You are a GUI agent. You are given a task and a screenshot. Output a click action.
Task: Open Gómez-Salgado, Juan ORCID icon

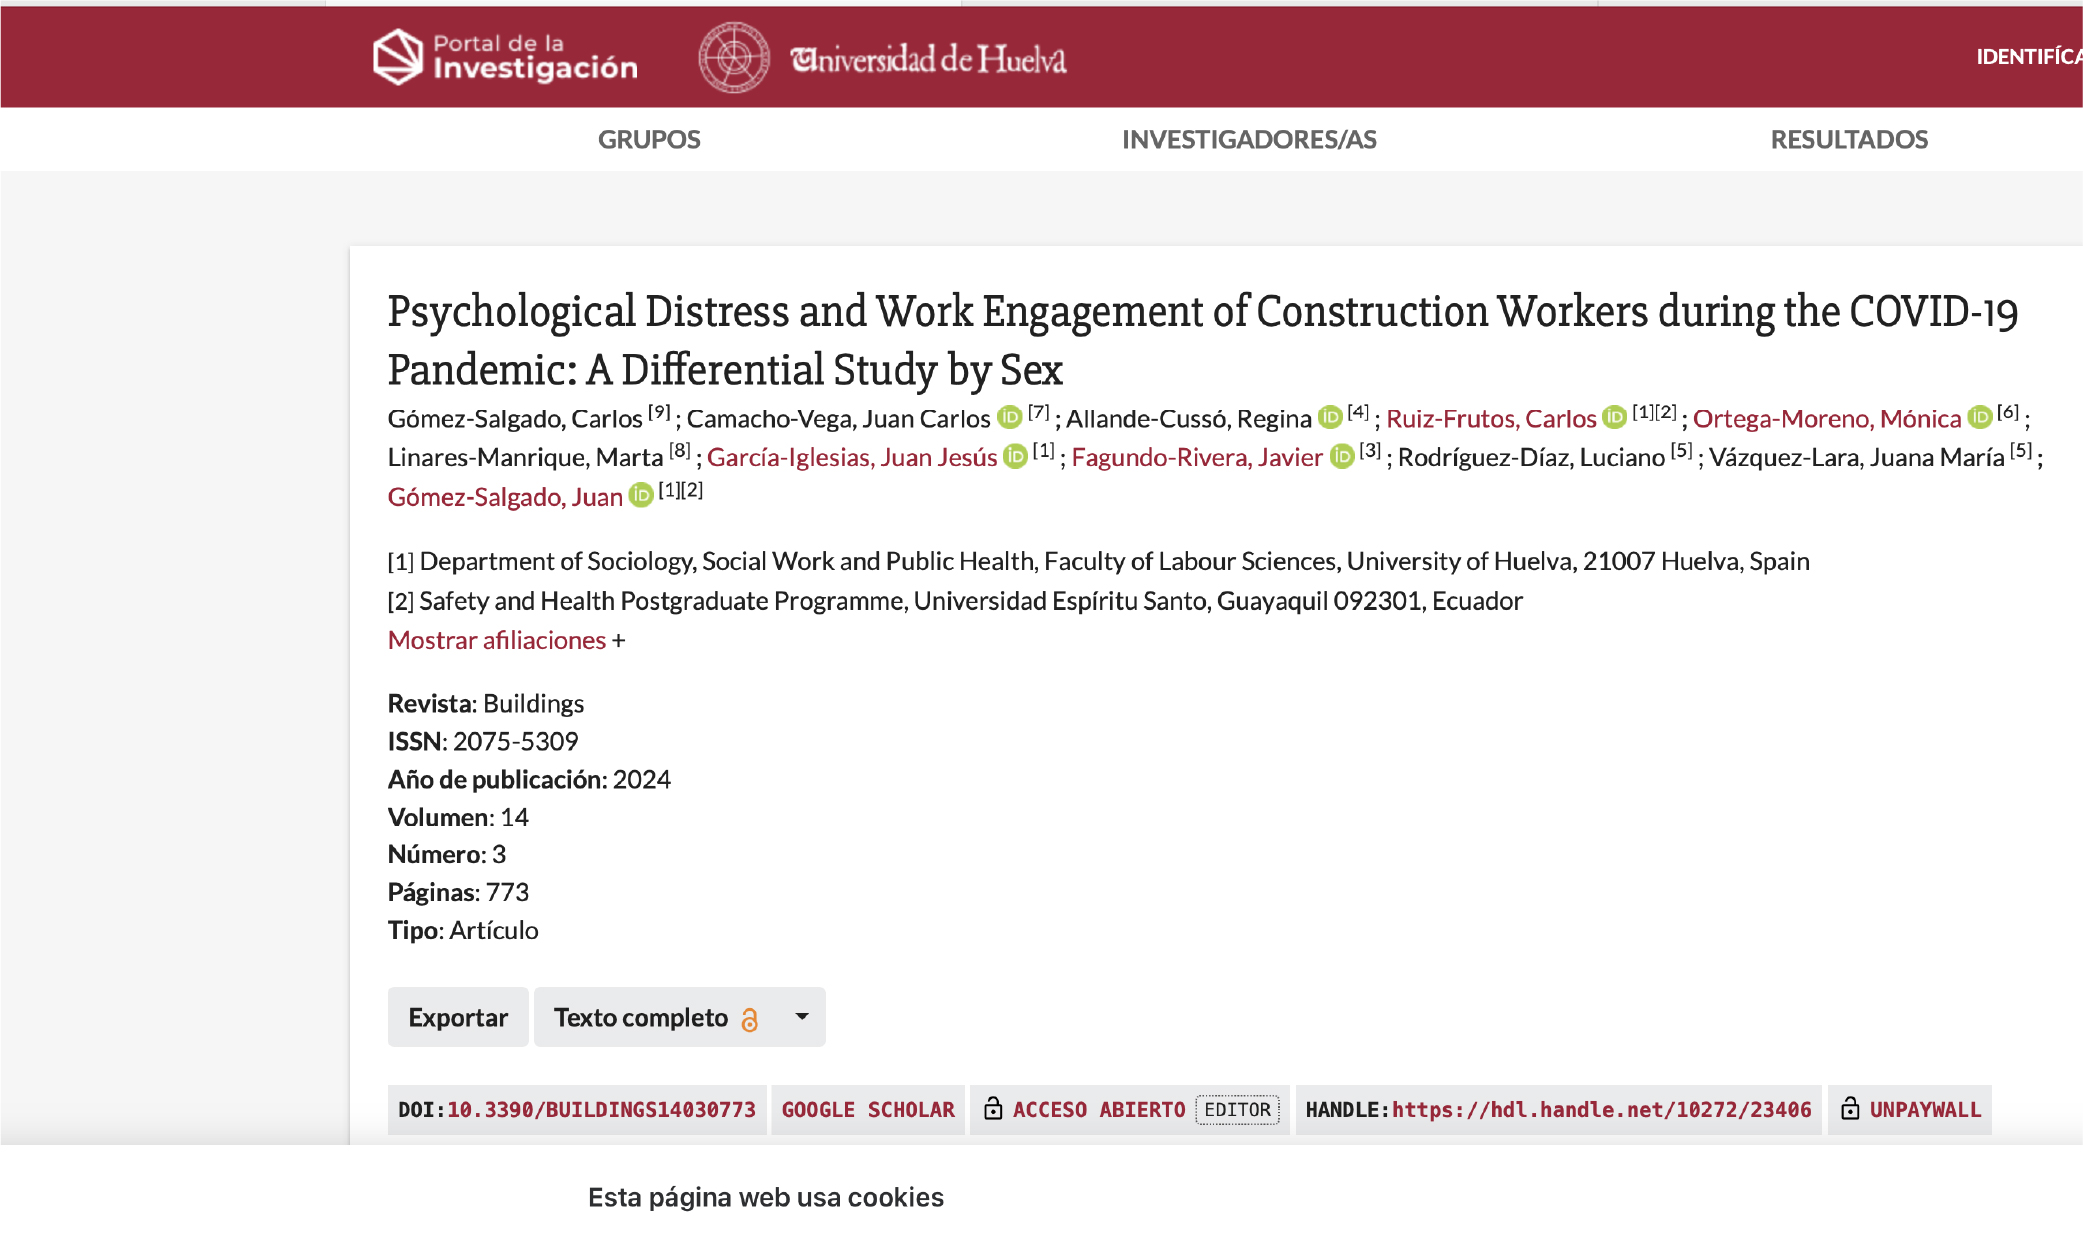(x=641, y=495)
